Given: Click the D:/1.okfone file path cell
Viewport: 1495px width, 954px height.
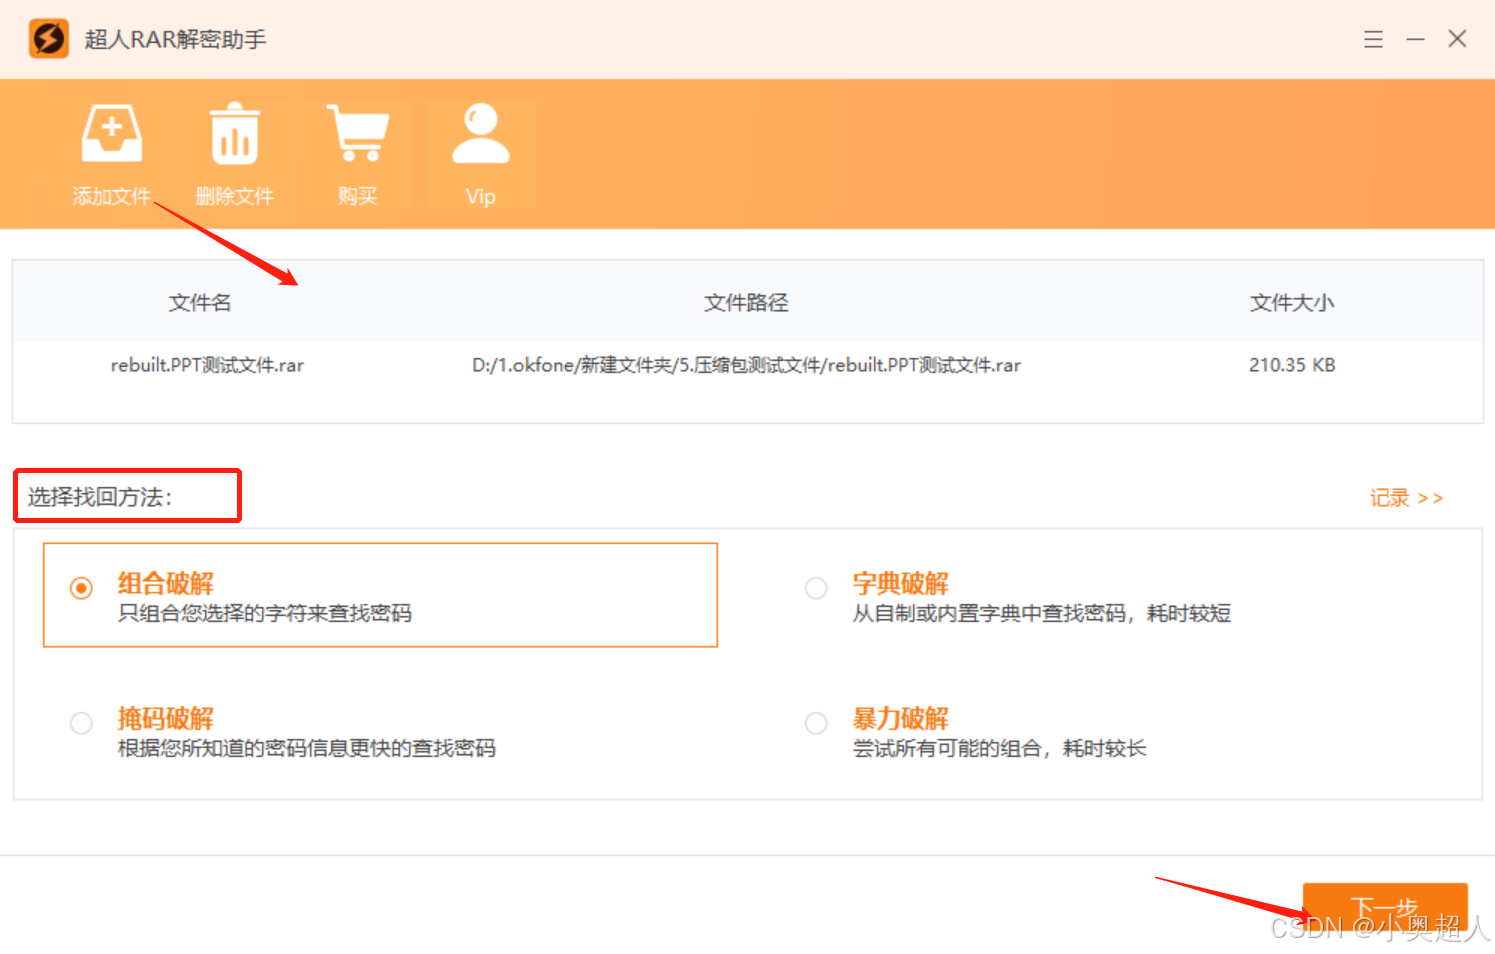Looking at the screenshot, I should point(747,365).
